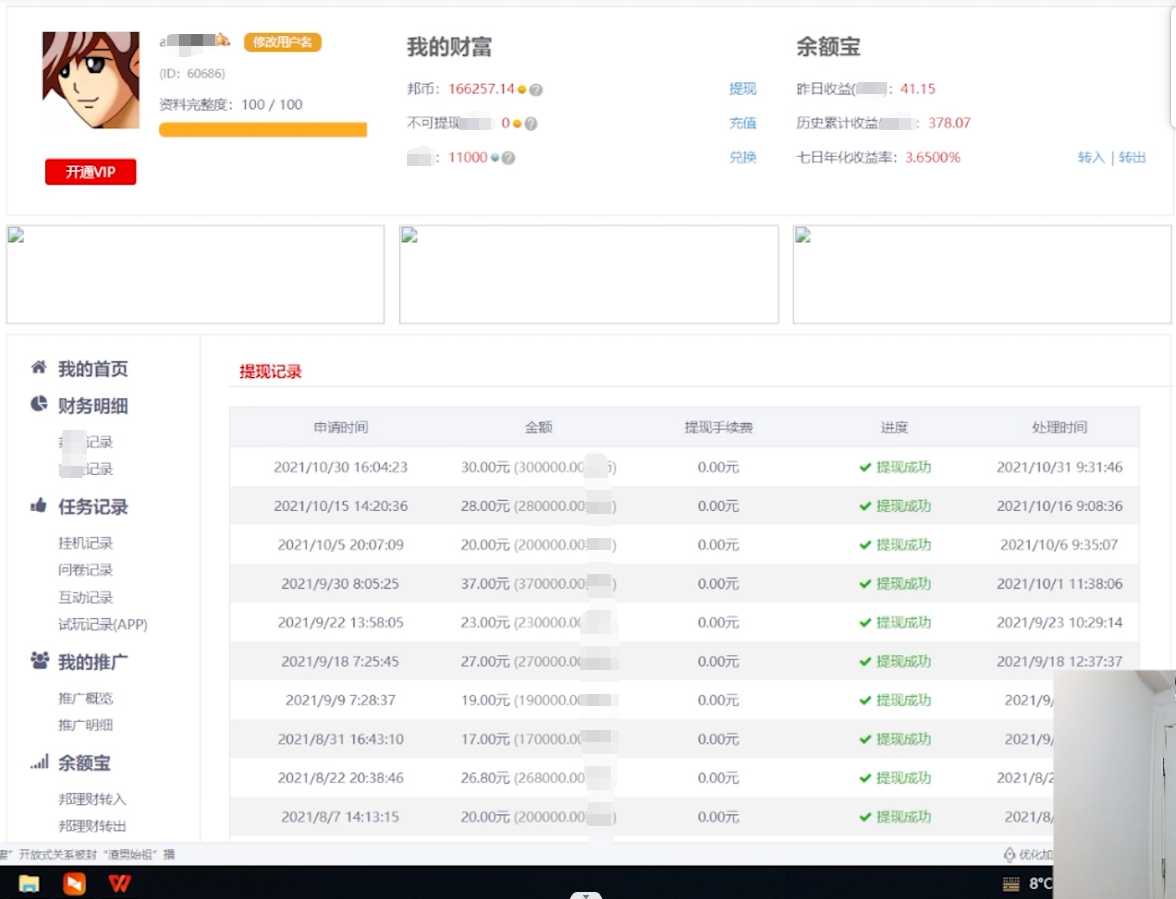
Task: Click the user avatar picture
Action: tap(91, 80)
